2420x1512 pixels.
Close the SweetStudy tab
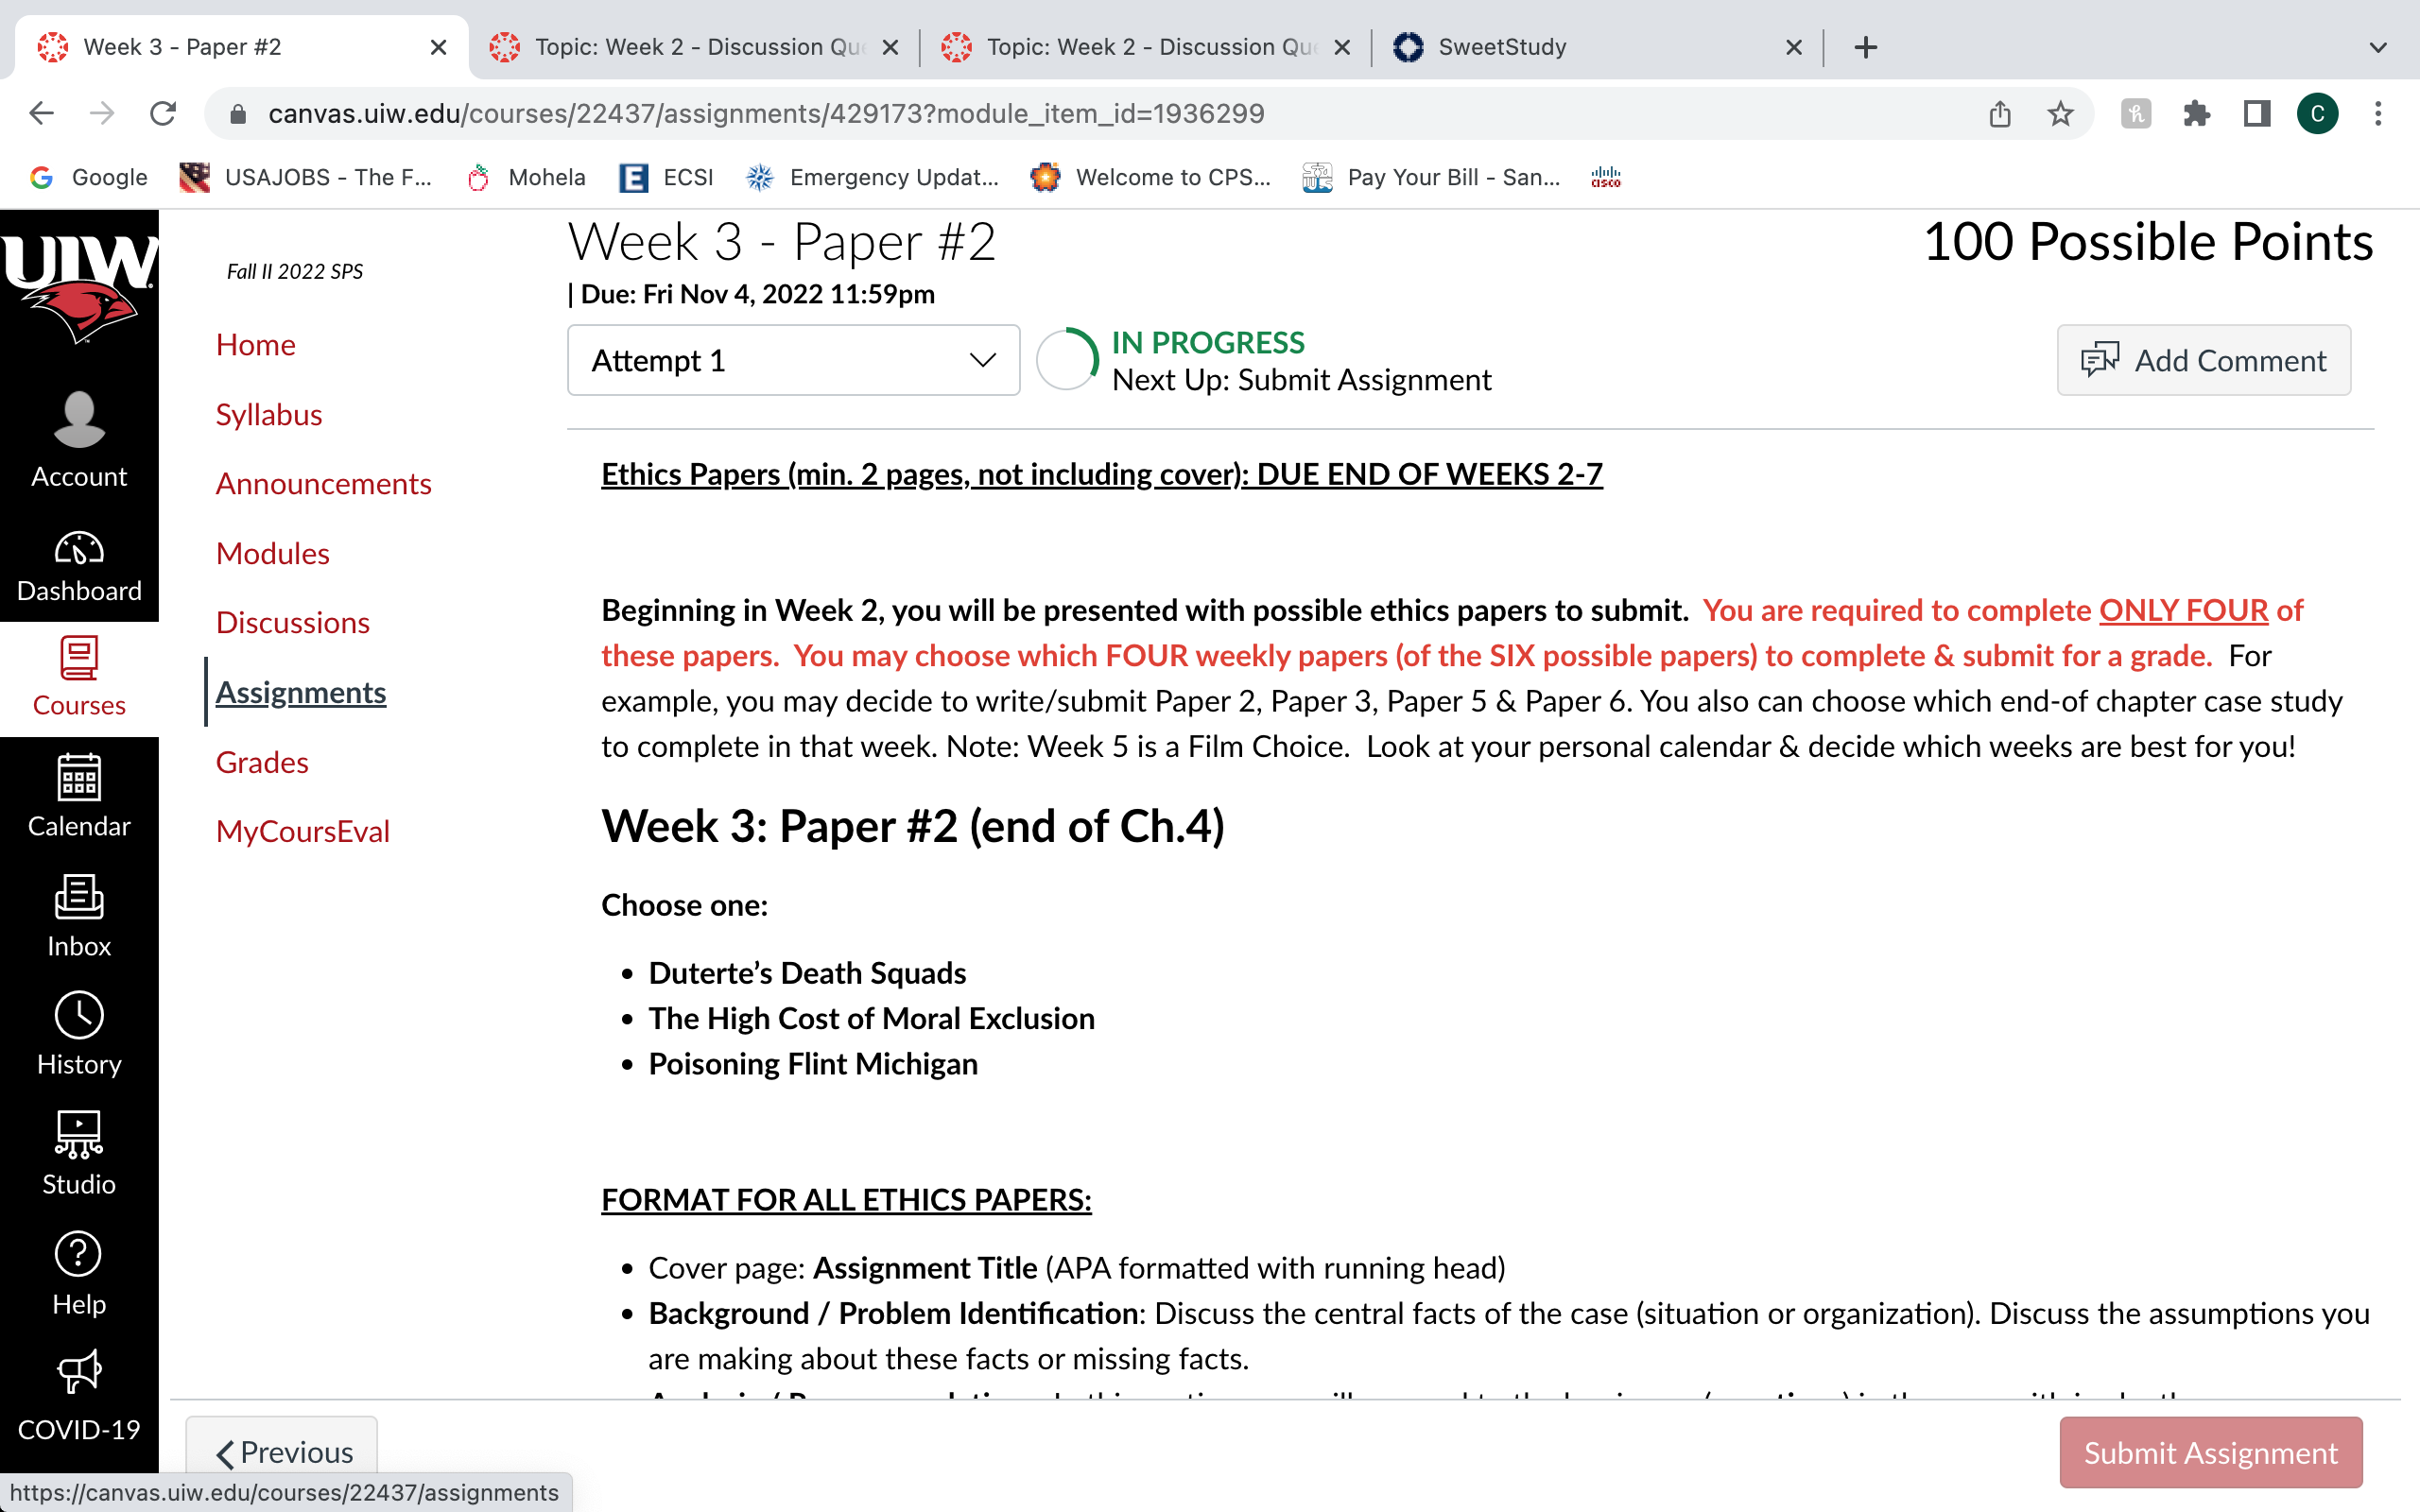[x=1793, y=47]
